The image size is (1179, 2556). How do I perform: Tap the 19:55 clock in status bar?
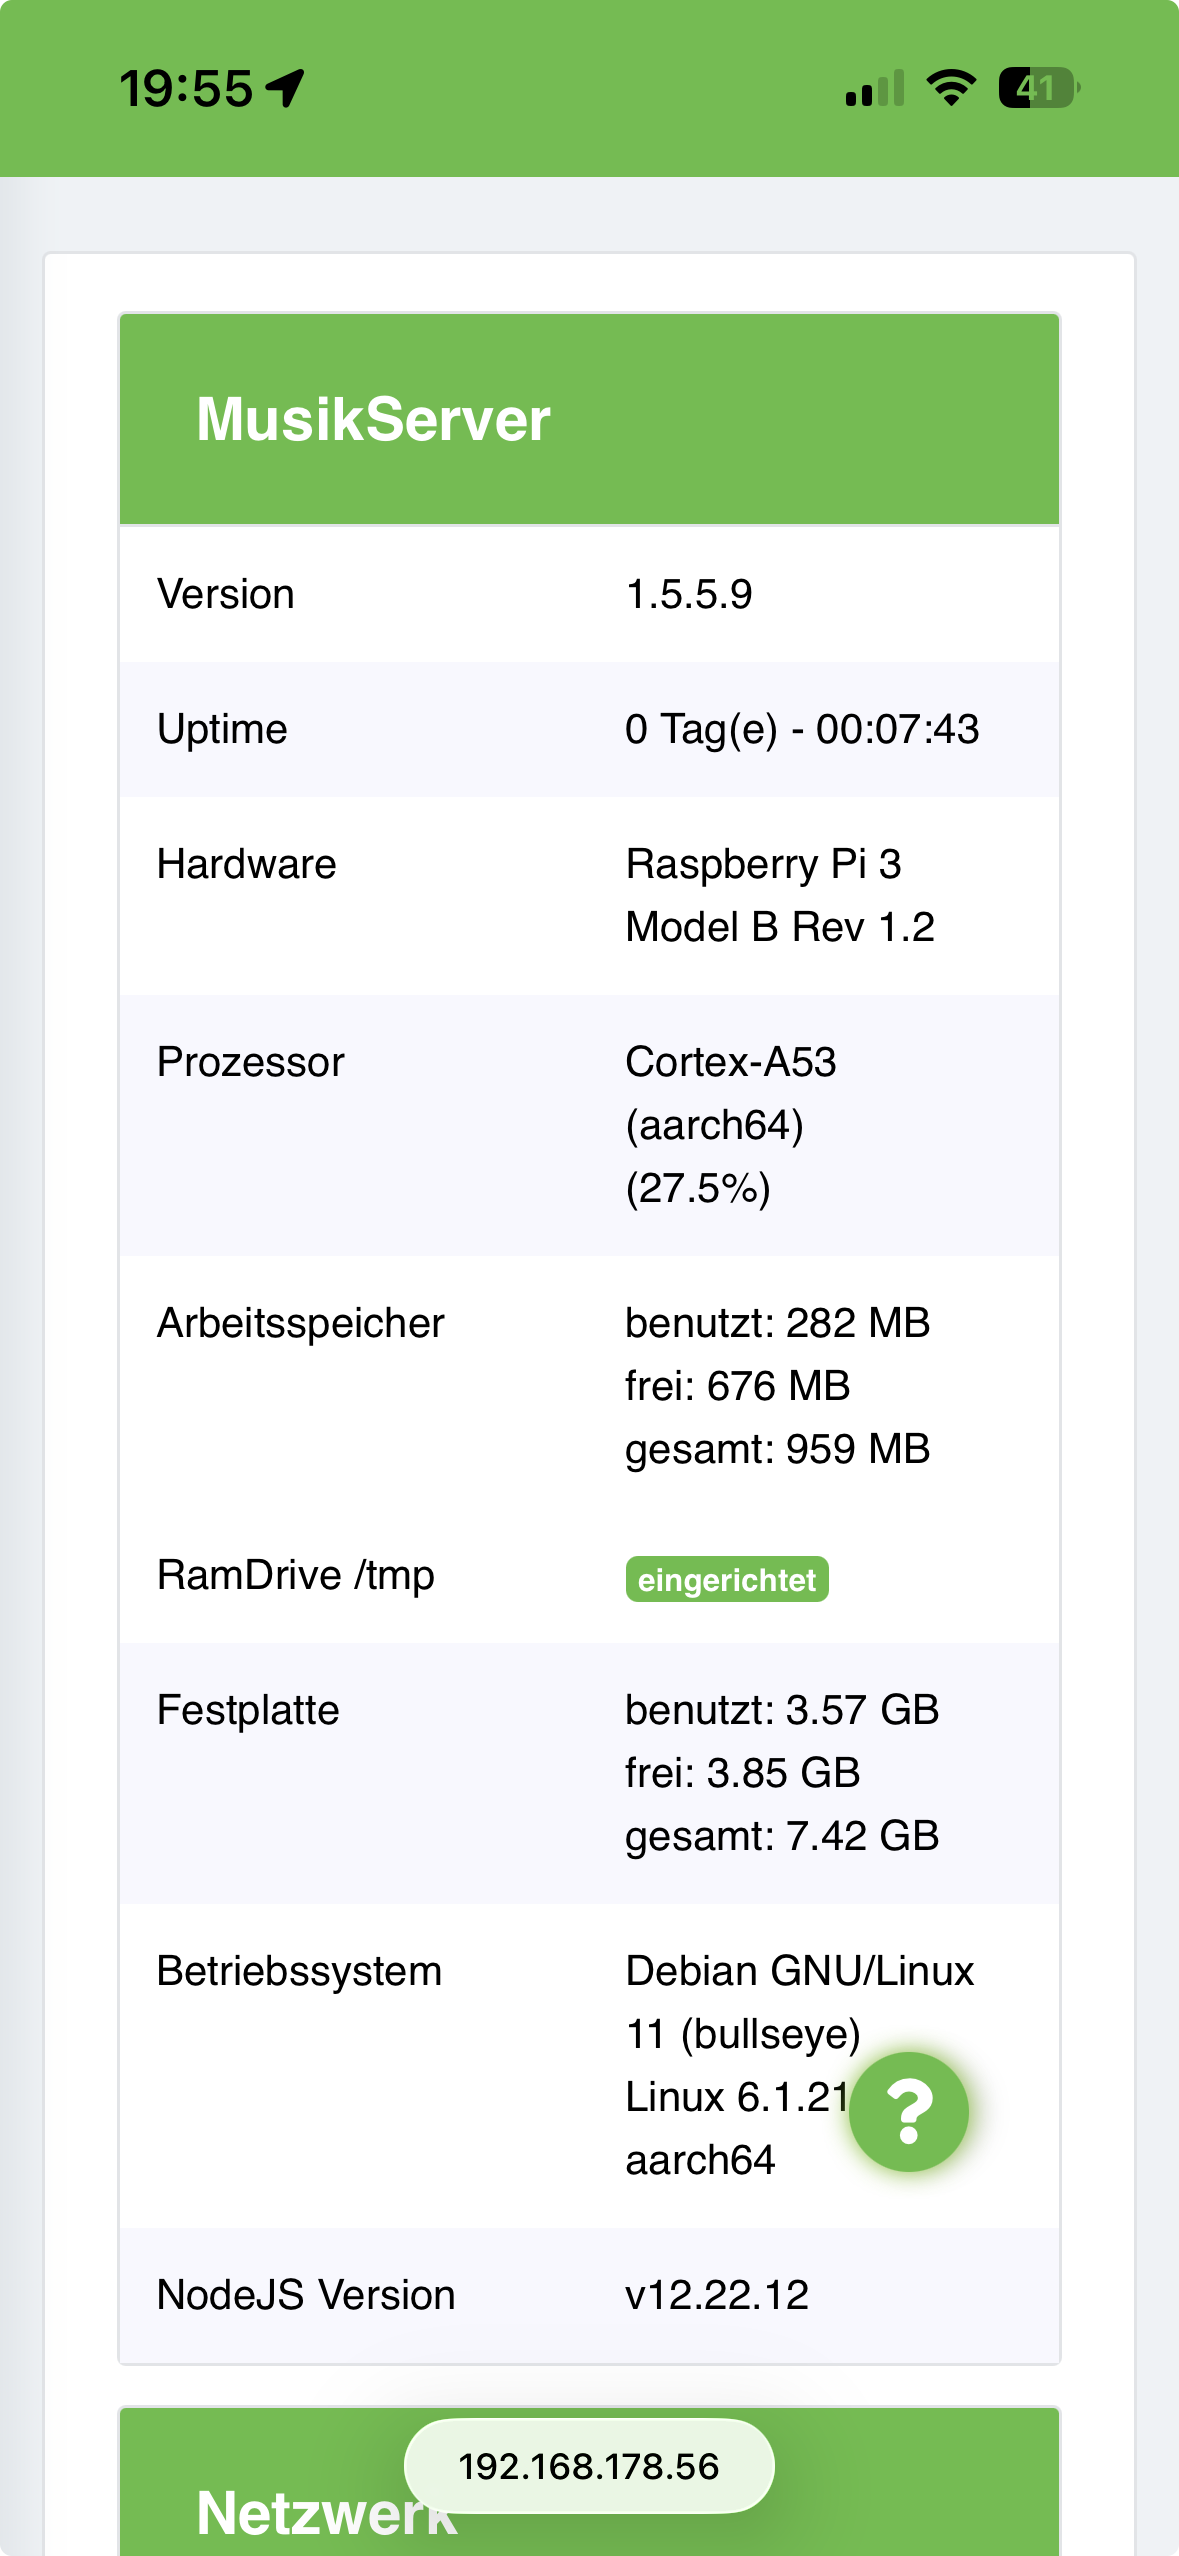point(186,88)
